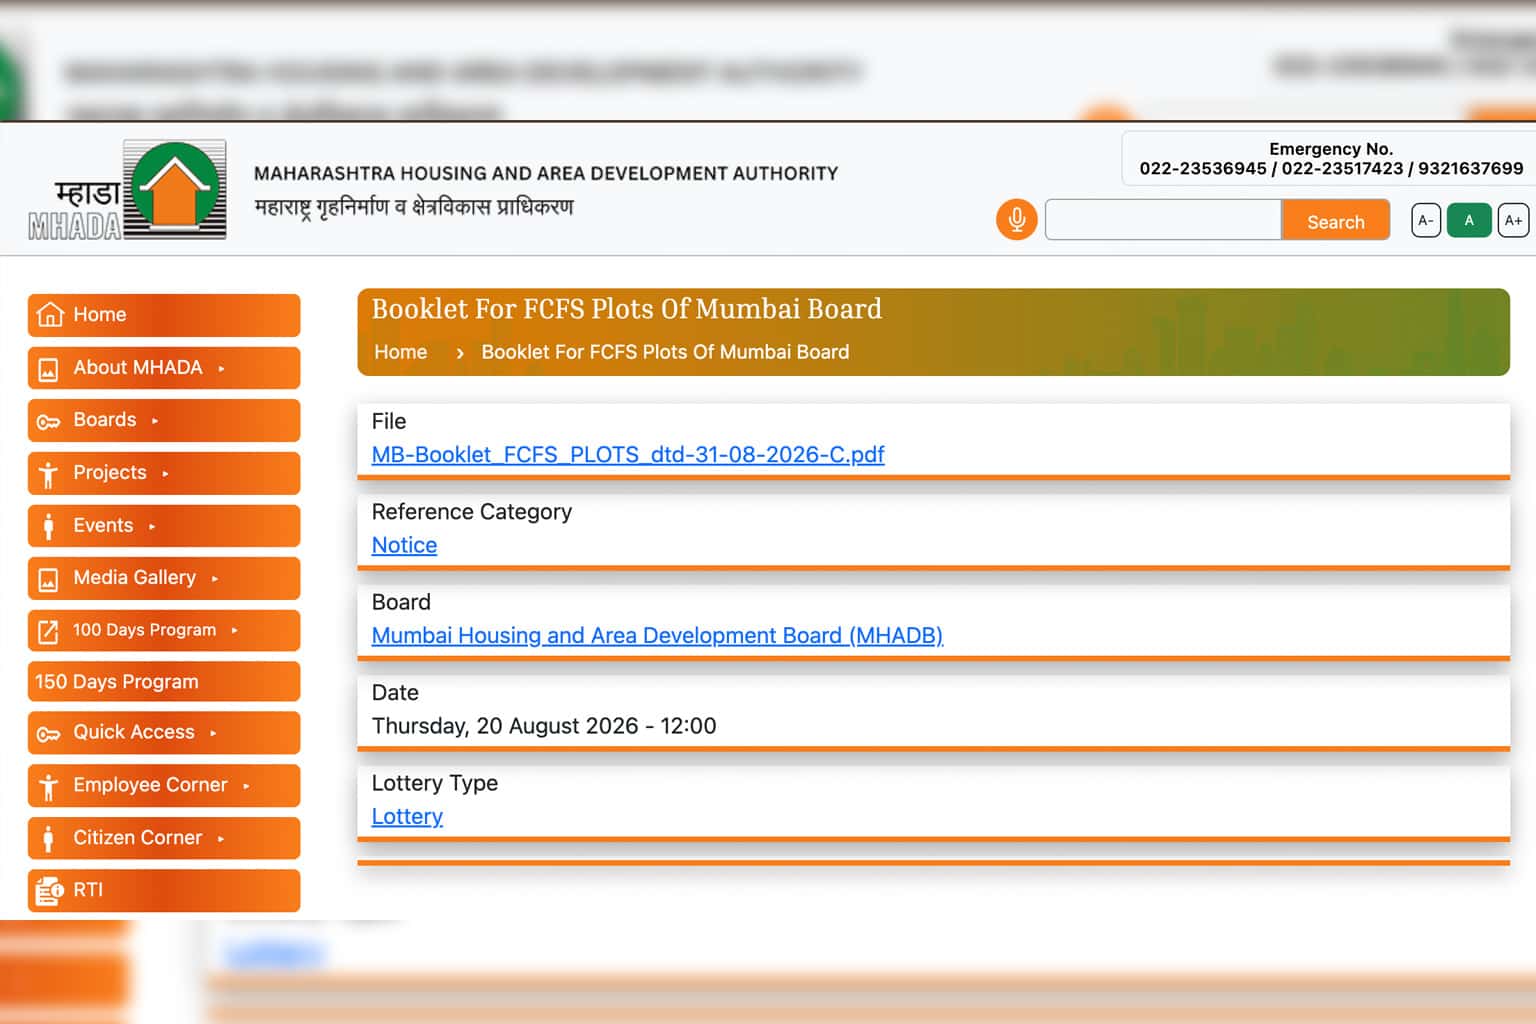Click the 'Reference Category' field label
The image size is (1536, 1024).
pyautogui.click(x=472, y=512)
